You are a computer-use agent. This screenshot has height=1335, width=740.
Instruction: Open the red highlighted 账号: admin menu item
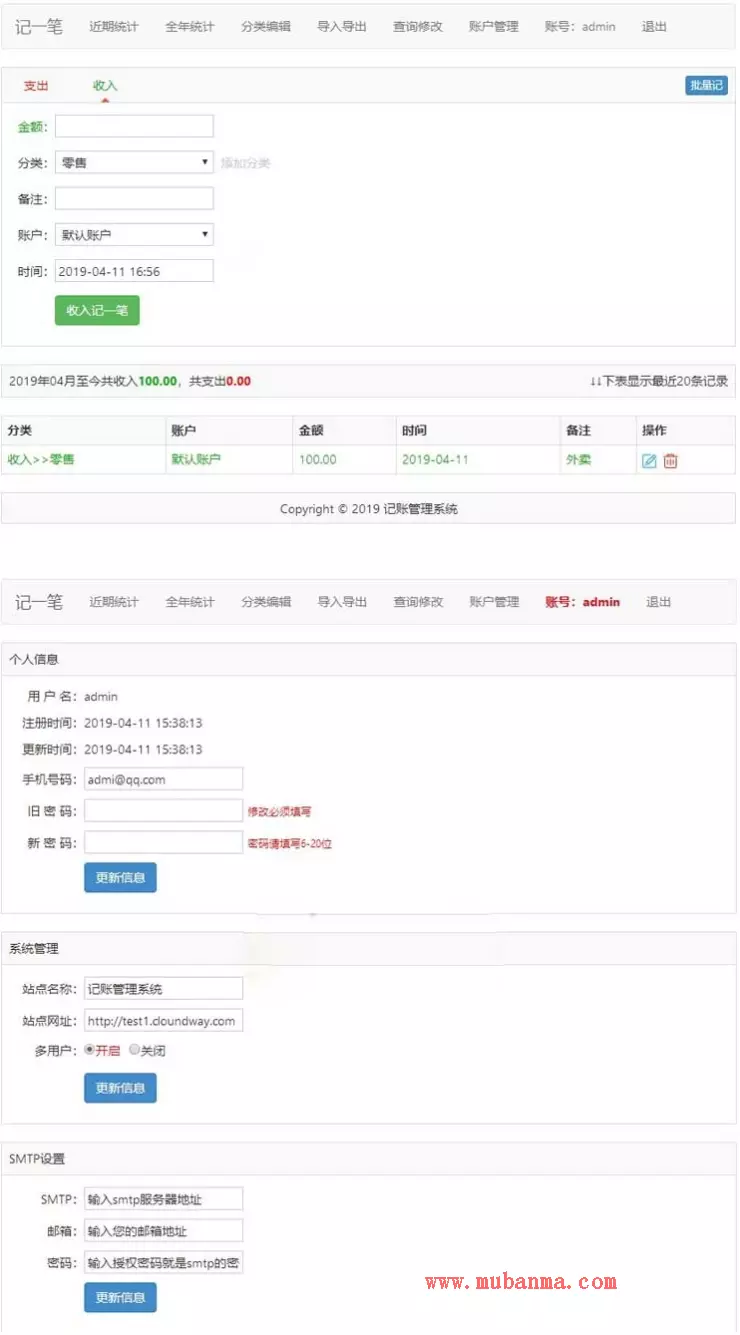pos(582,602)
